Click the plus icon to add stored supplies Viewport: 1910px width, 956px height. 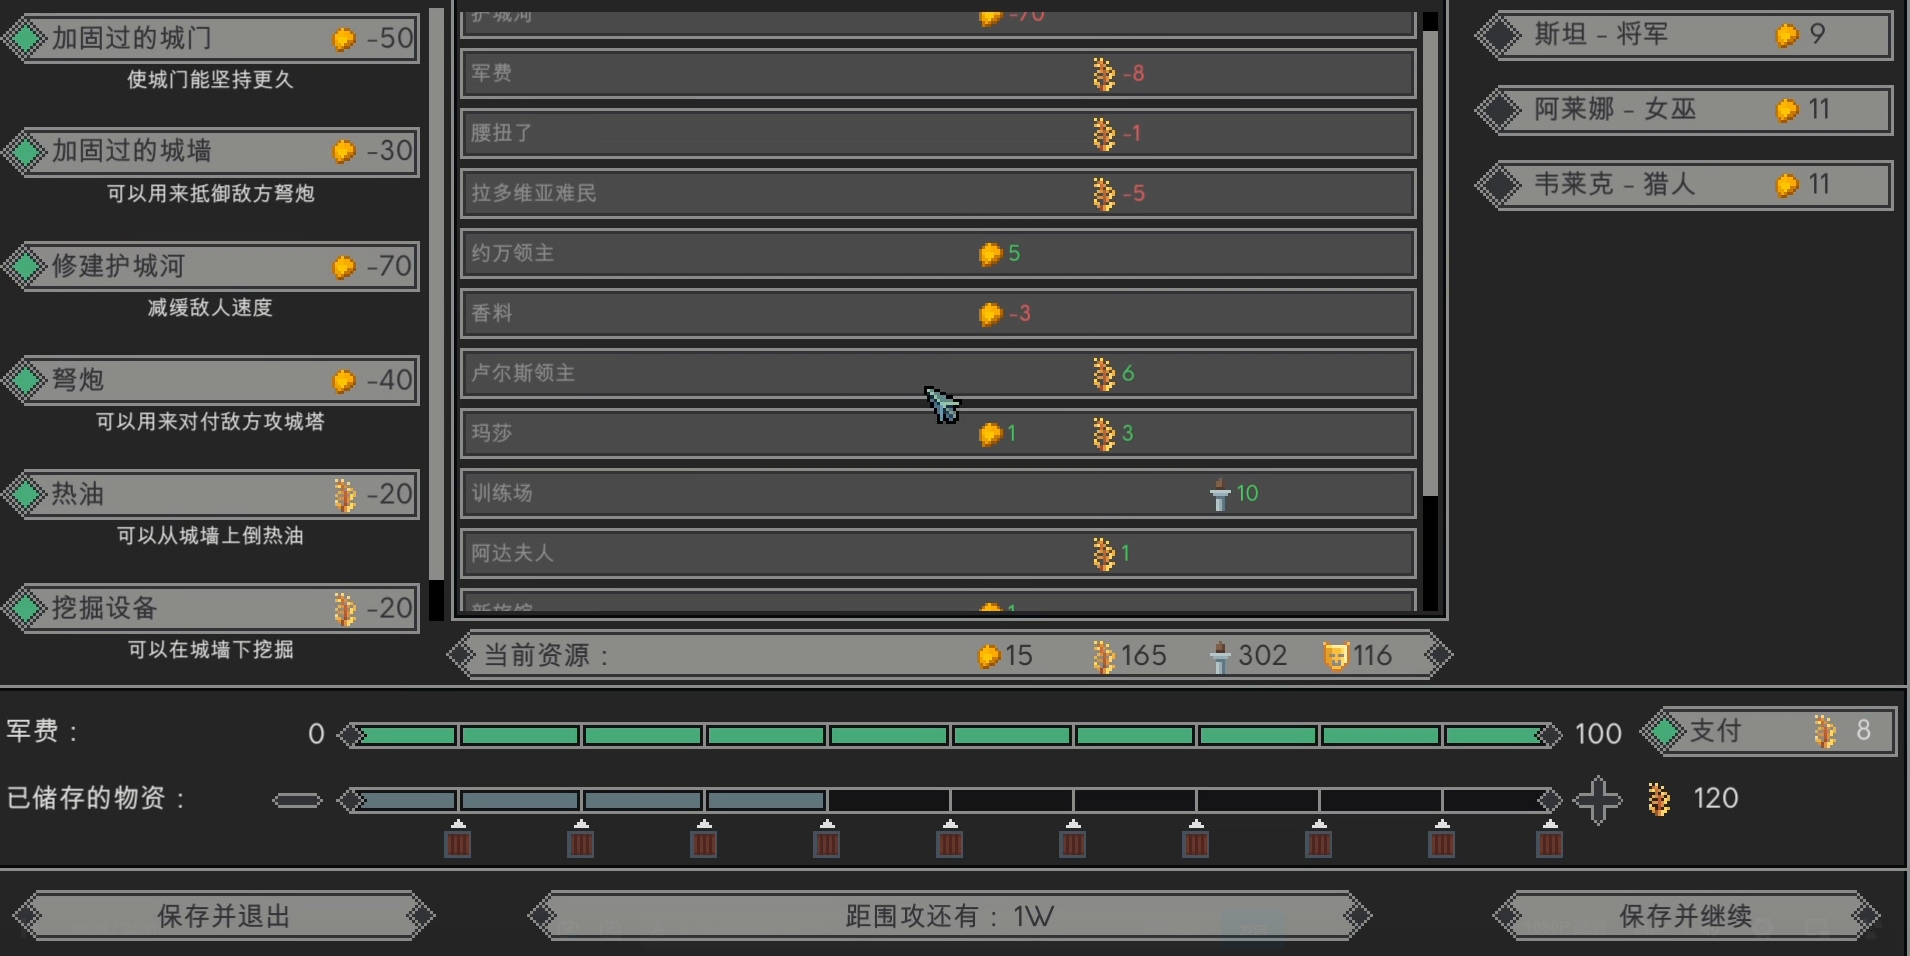coord(1598,799)
